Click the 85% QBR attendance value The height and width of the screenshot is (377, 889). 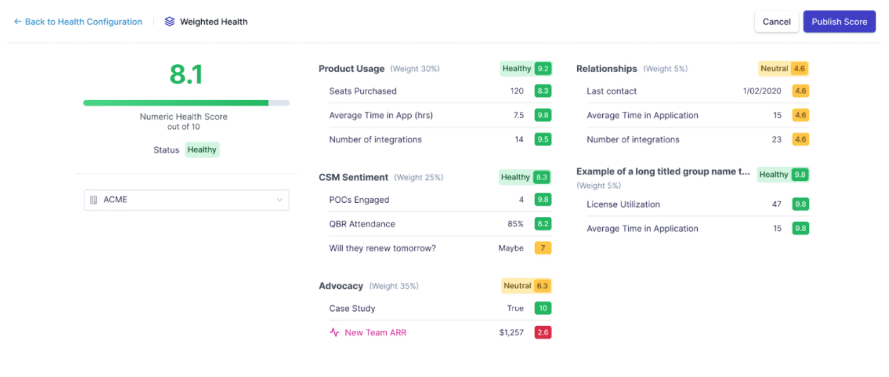pyautogui.click(x=515, y=224)
